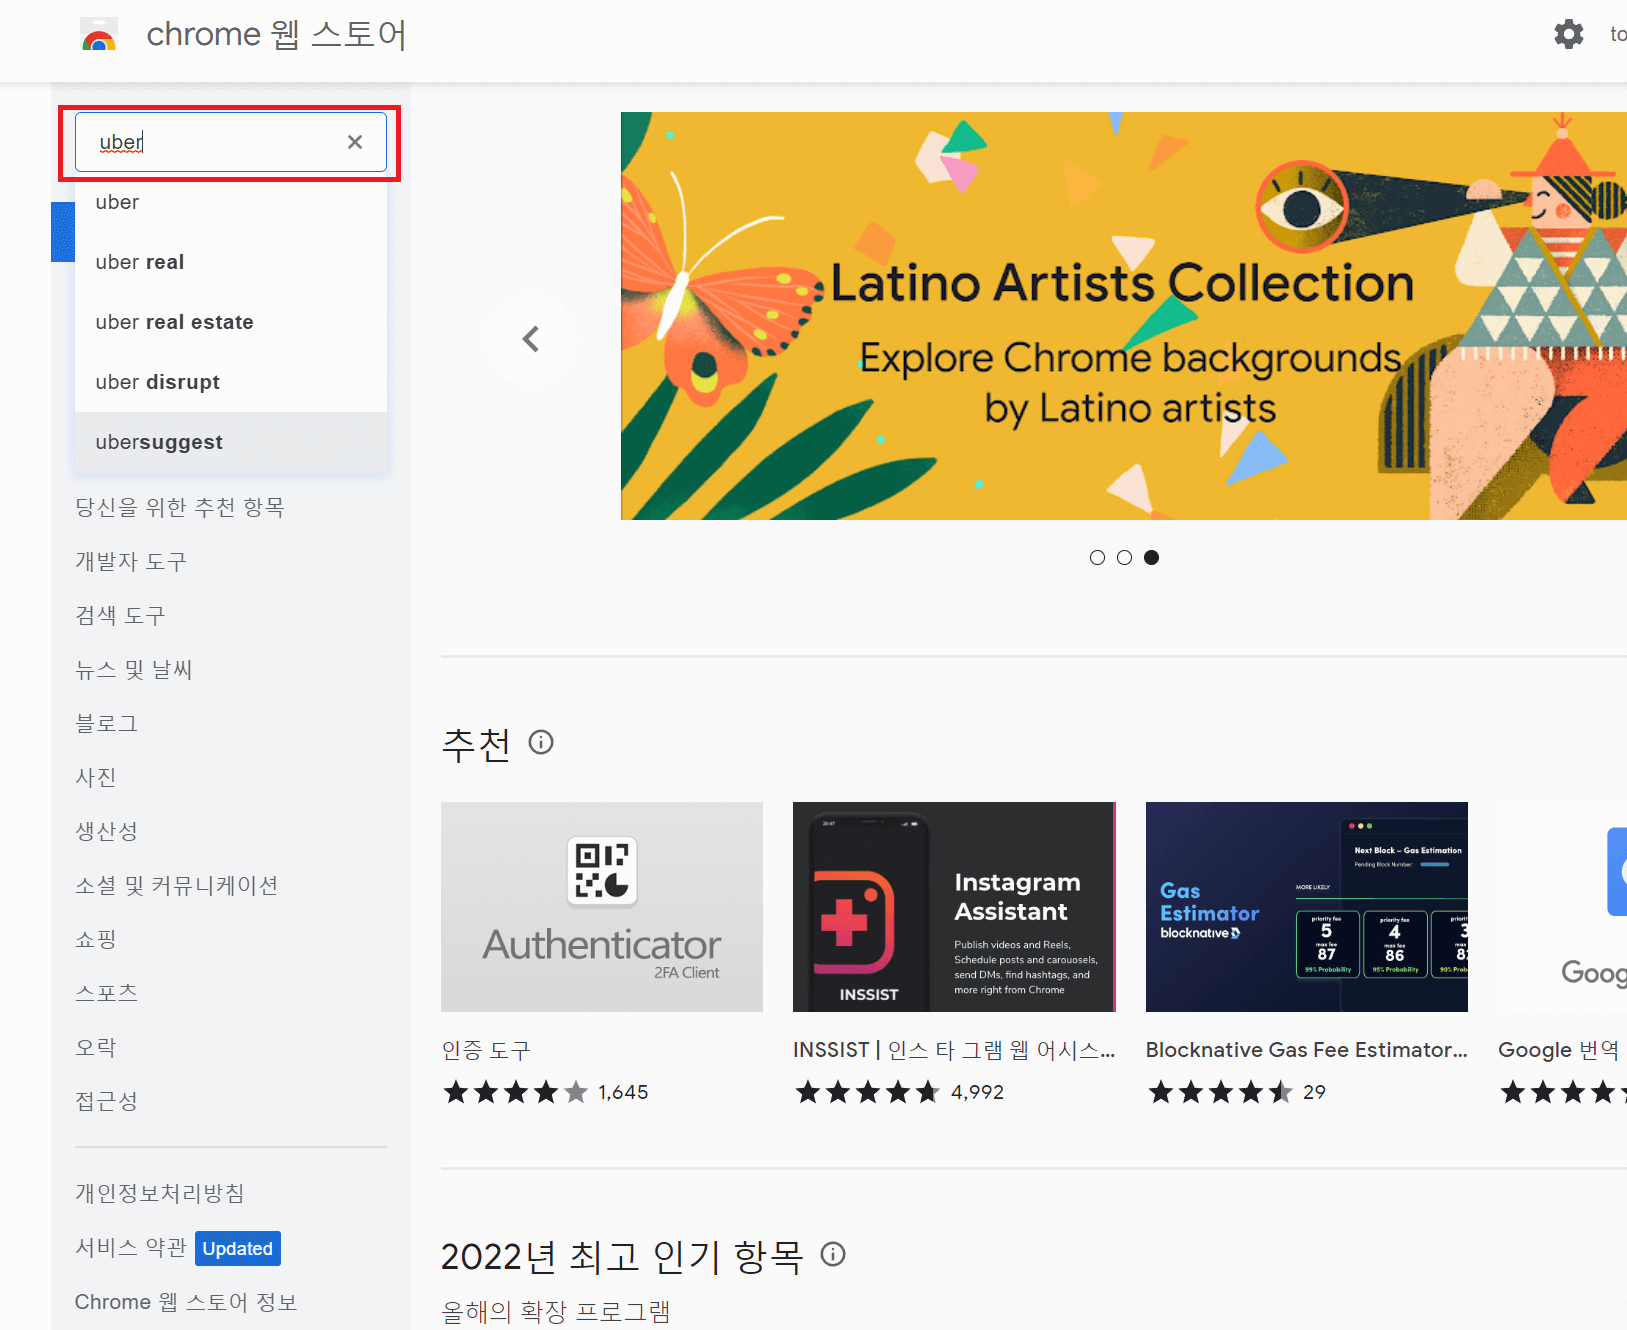Click the Google 번역 title

pyautogui.click(x=1558, y=1050)
